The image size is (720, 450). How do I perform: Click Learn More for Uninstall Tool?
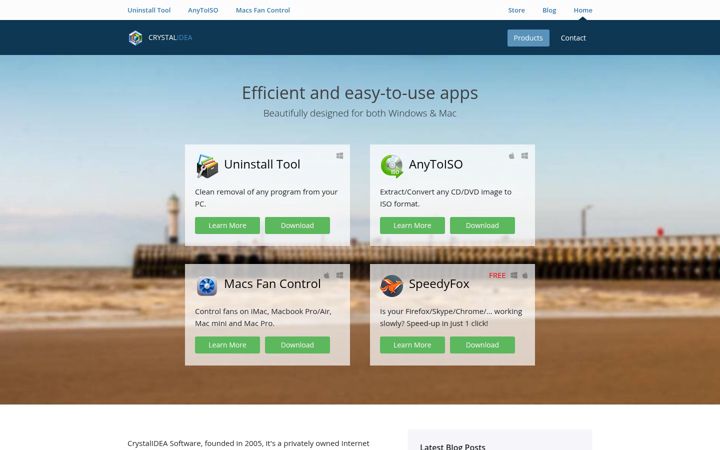(x=227, y=225)
